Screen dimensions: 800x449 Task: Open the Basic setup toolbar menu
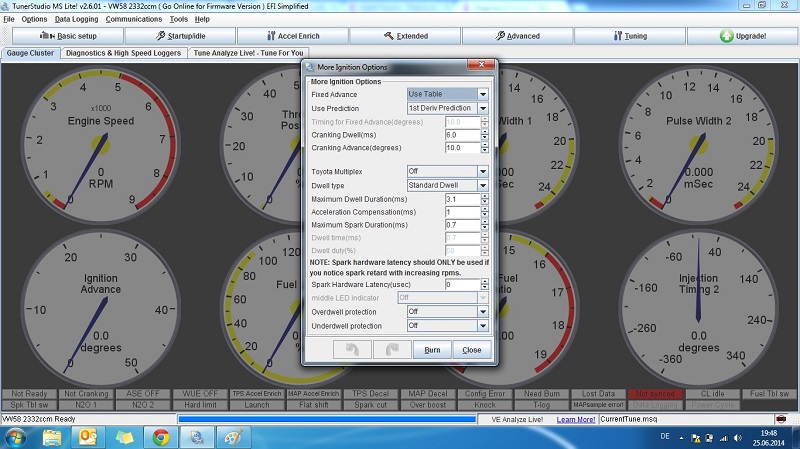(x=70, y=36)
